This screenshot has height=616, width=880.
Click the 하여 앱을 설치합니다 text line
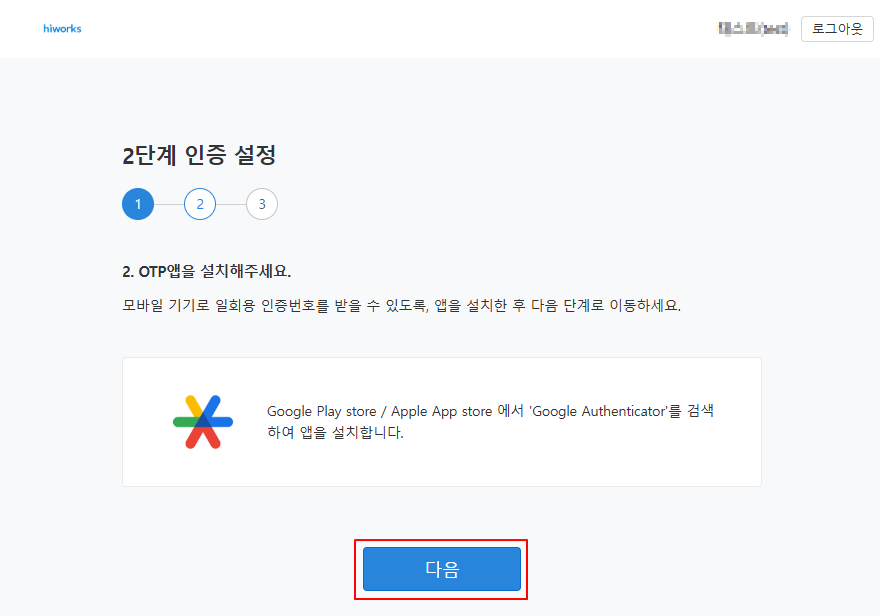coord(335,433)
